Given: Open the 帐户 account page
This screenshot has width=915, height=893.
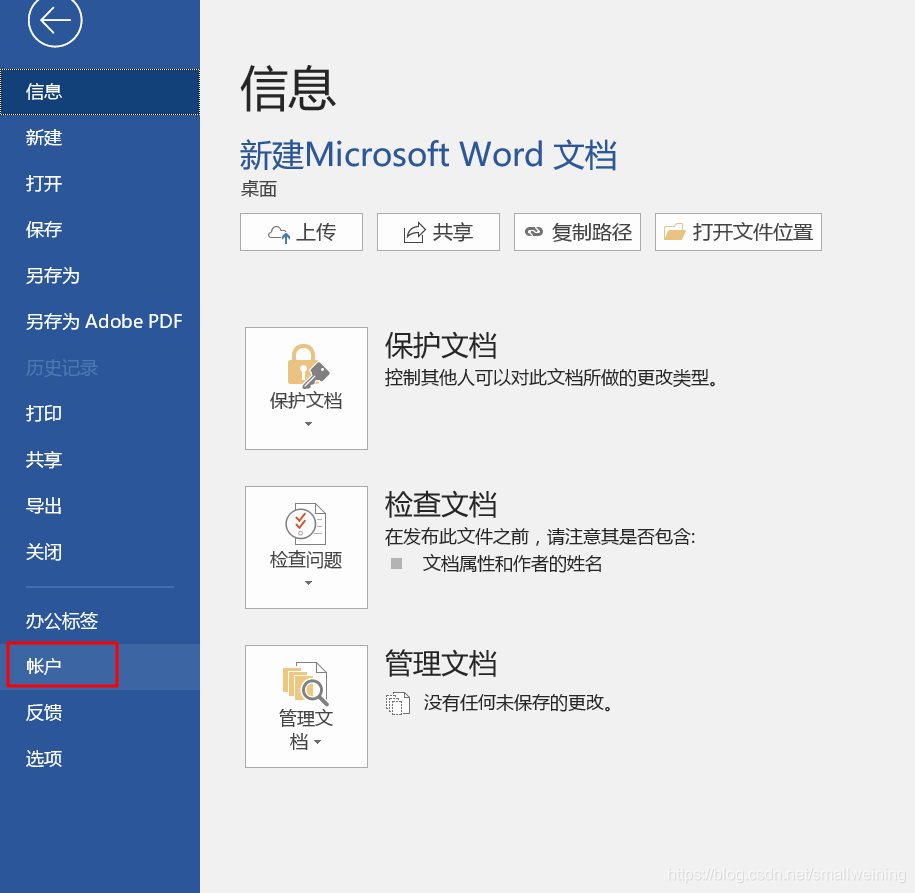Looking at the screenshot, I should 100,667.
